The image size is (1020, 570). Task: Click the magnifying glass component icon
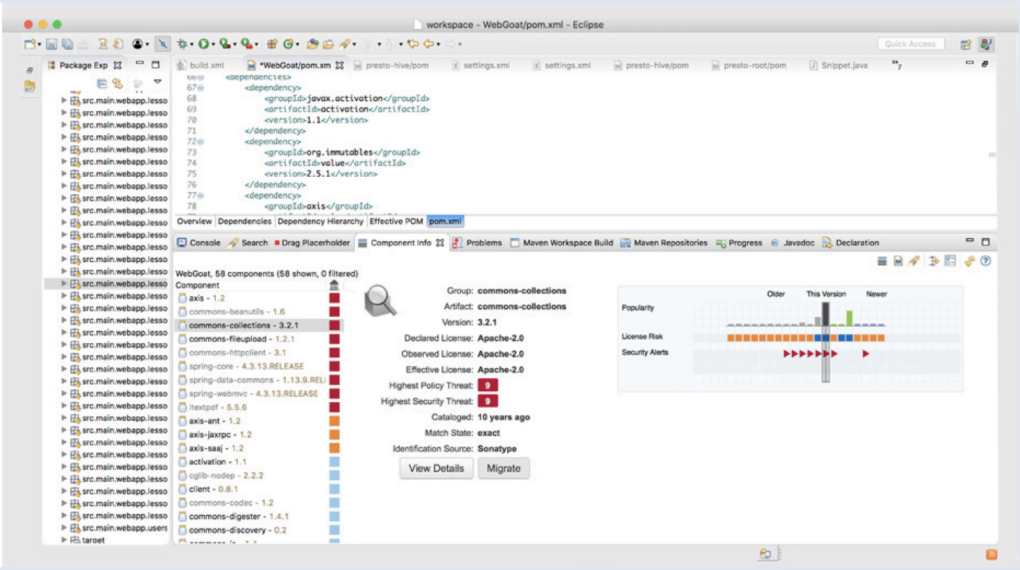click(x=380, y=301)
